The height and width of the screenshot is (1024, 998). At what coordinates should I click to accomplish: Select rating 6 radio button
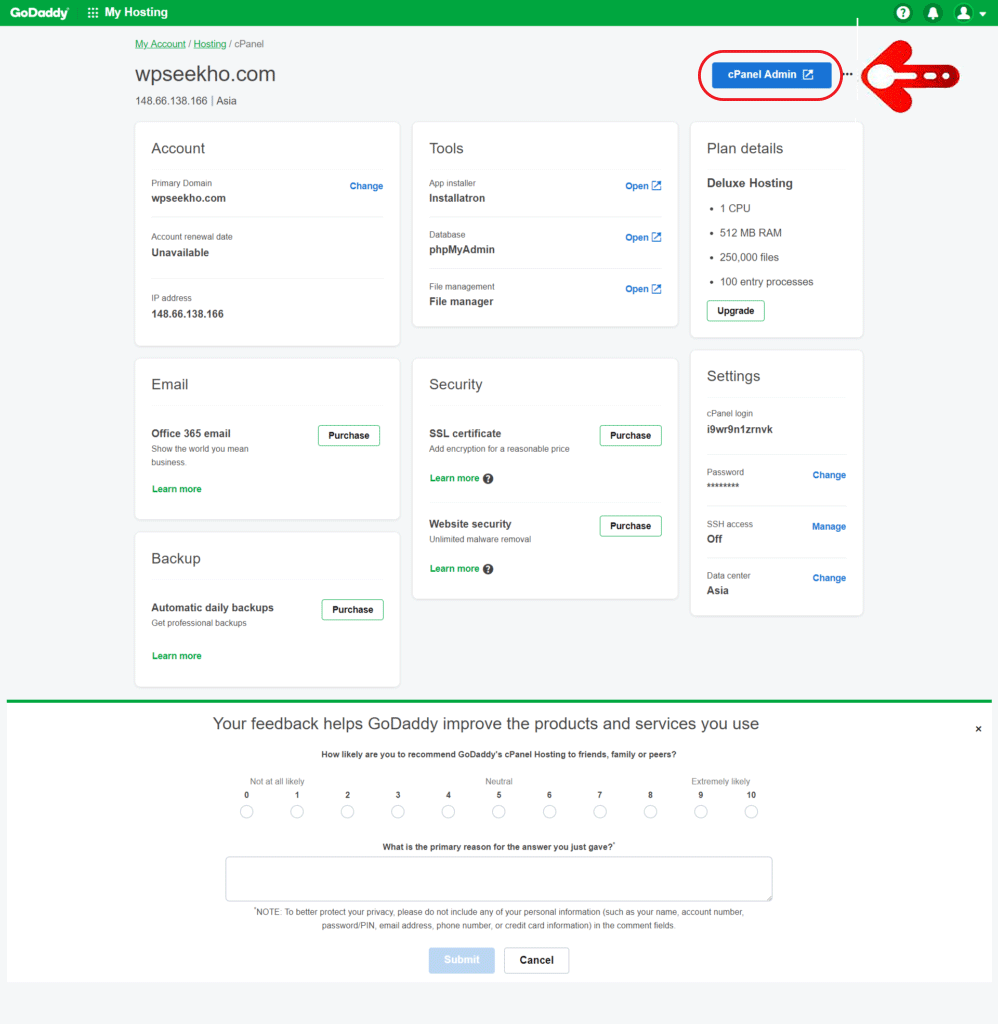[549, 812]
